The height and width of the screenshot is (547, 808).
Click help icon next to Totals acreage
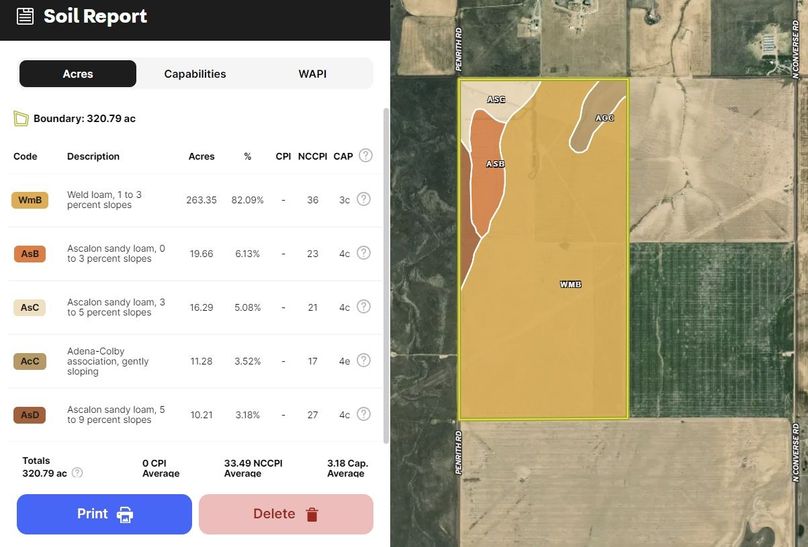(77, 473)
